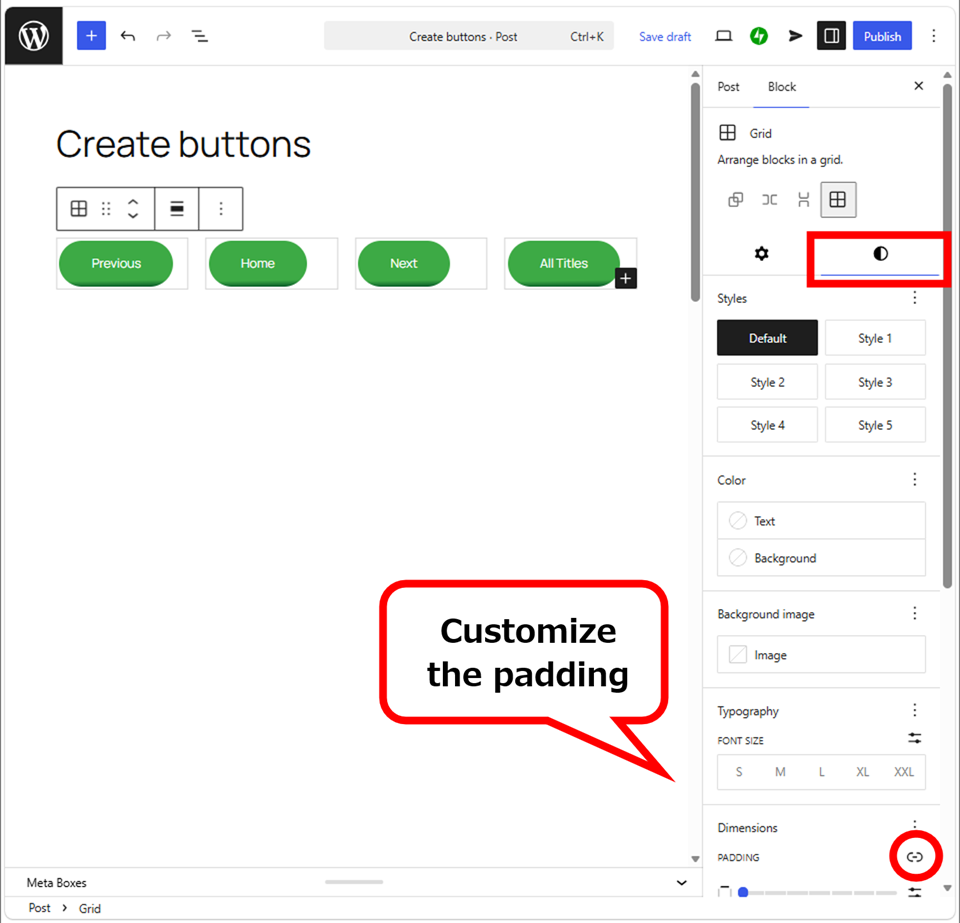Move block down arrow

pyautogui.click(x=133, y=215)
